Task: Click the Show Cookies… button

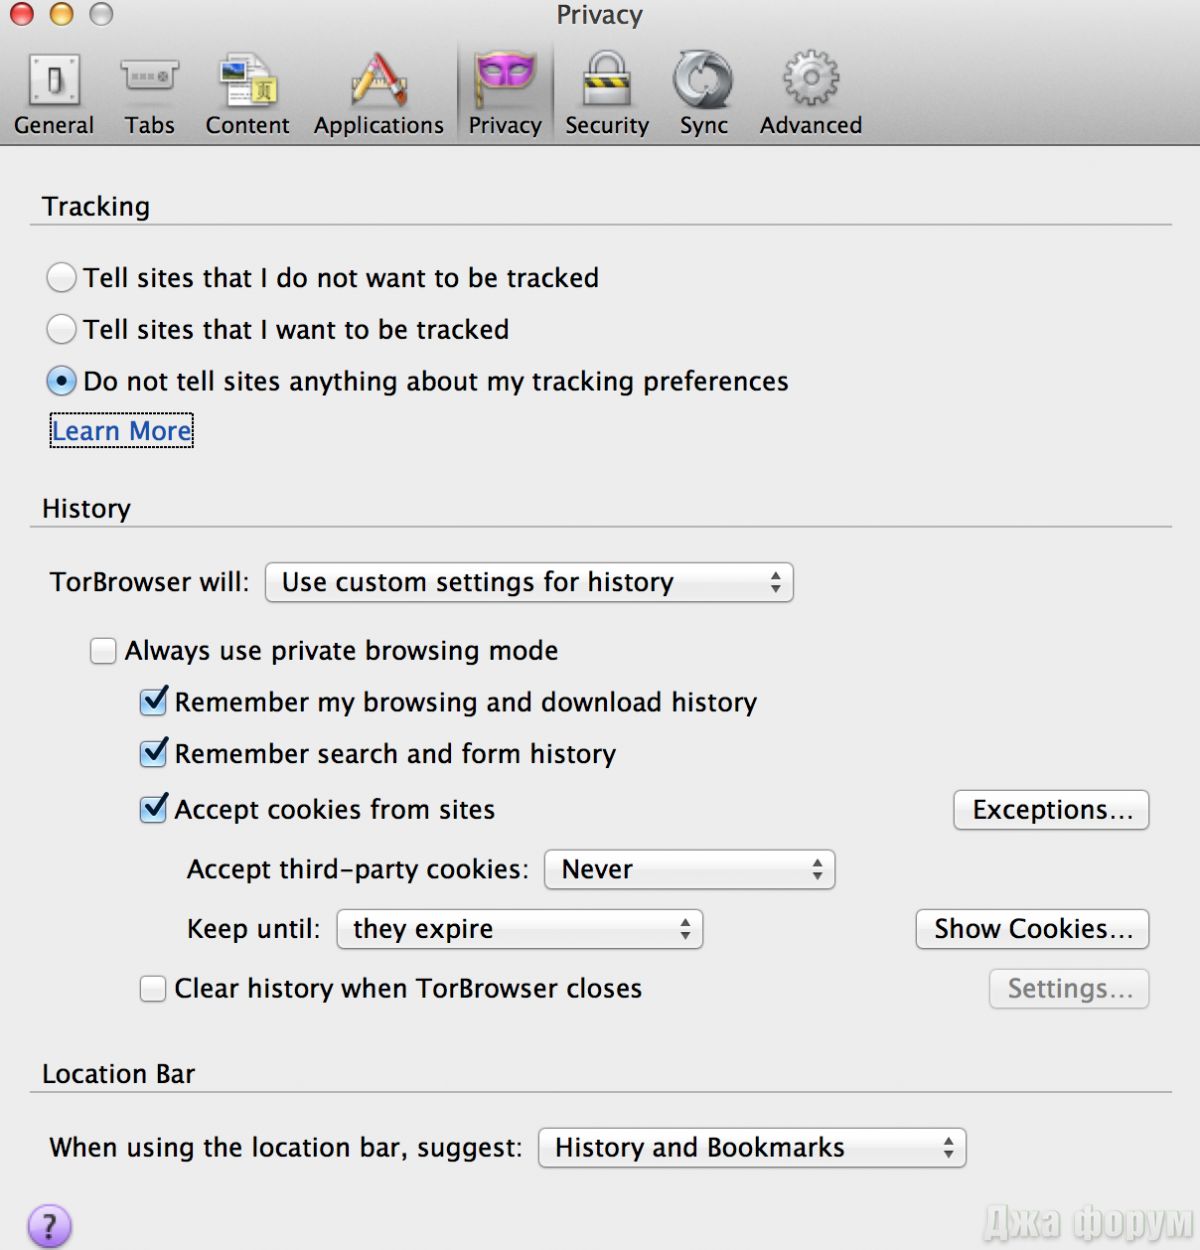Action: (1032, 929)
